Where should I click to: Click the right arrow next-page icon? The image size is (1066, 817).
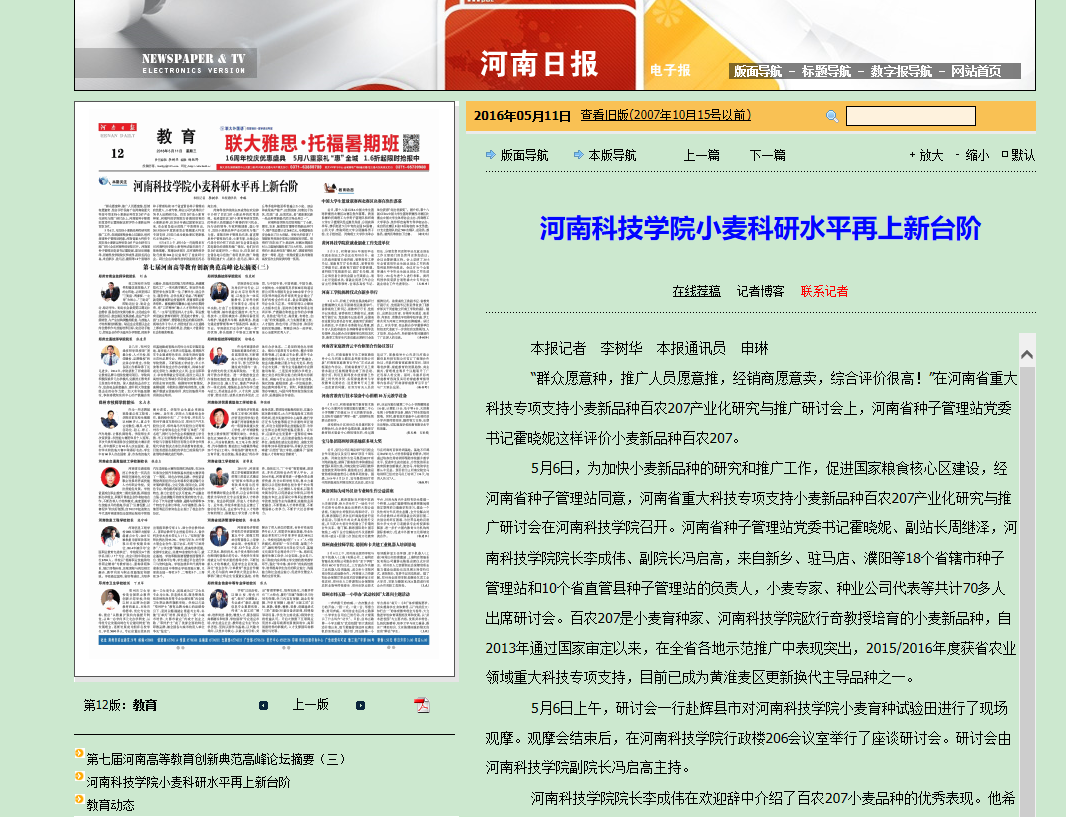pos(361,705)
